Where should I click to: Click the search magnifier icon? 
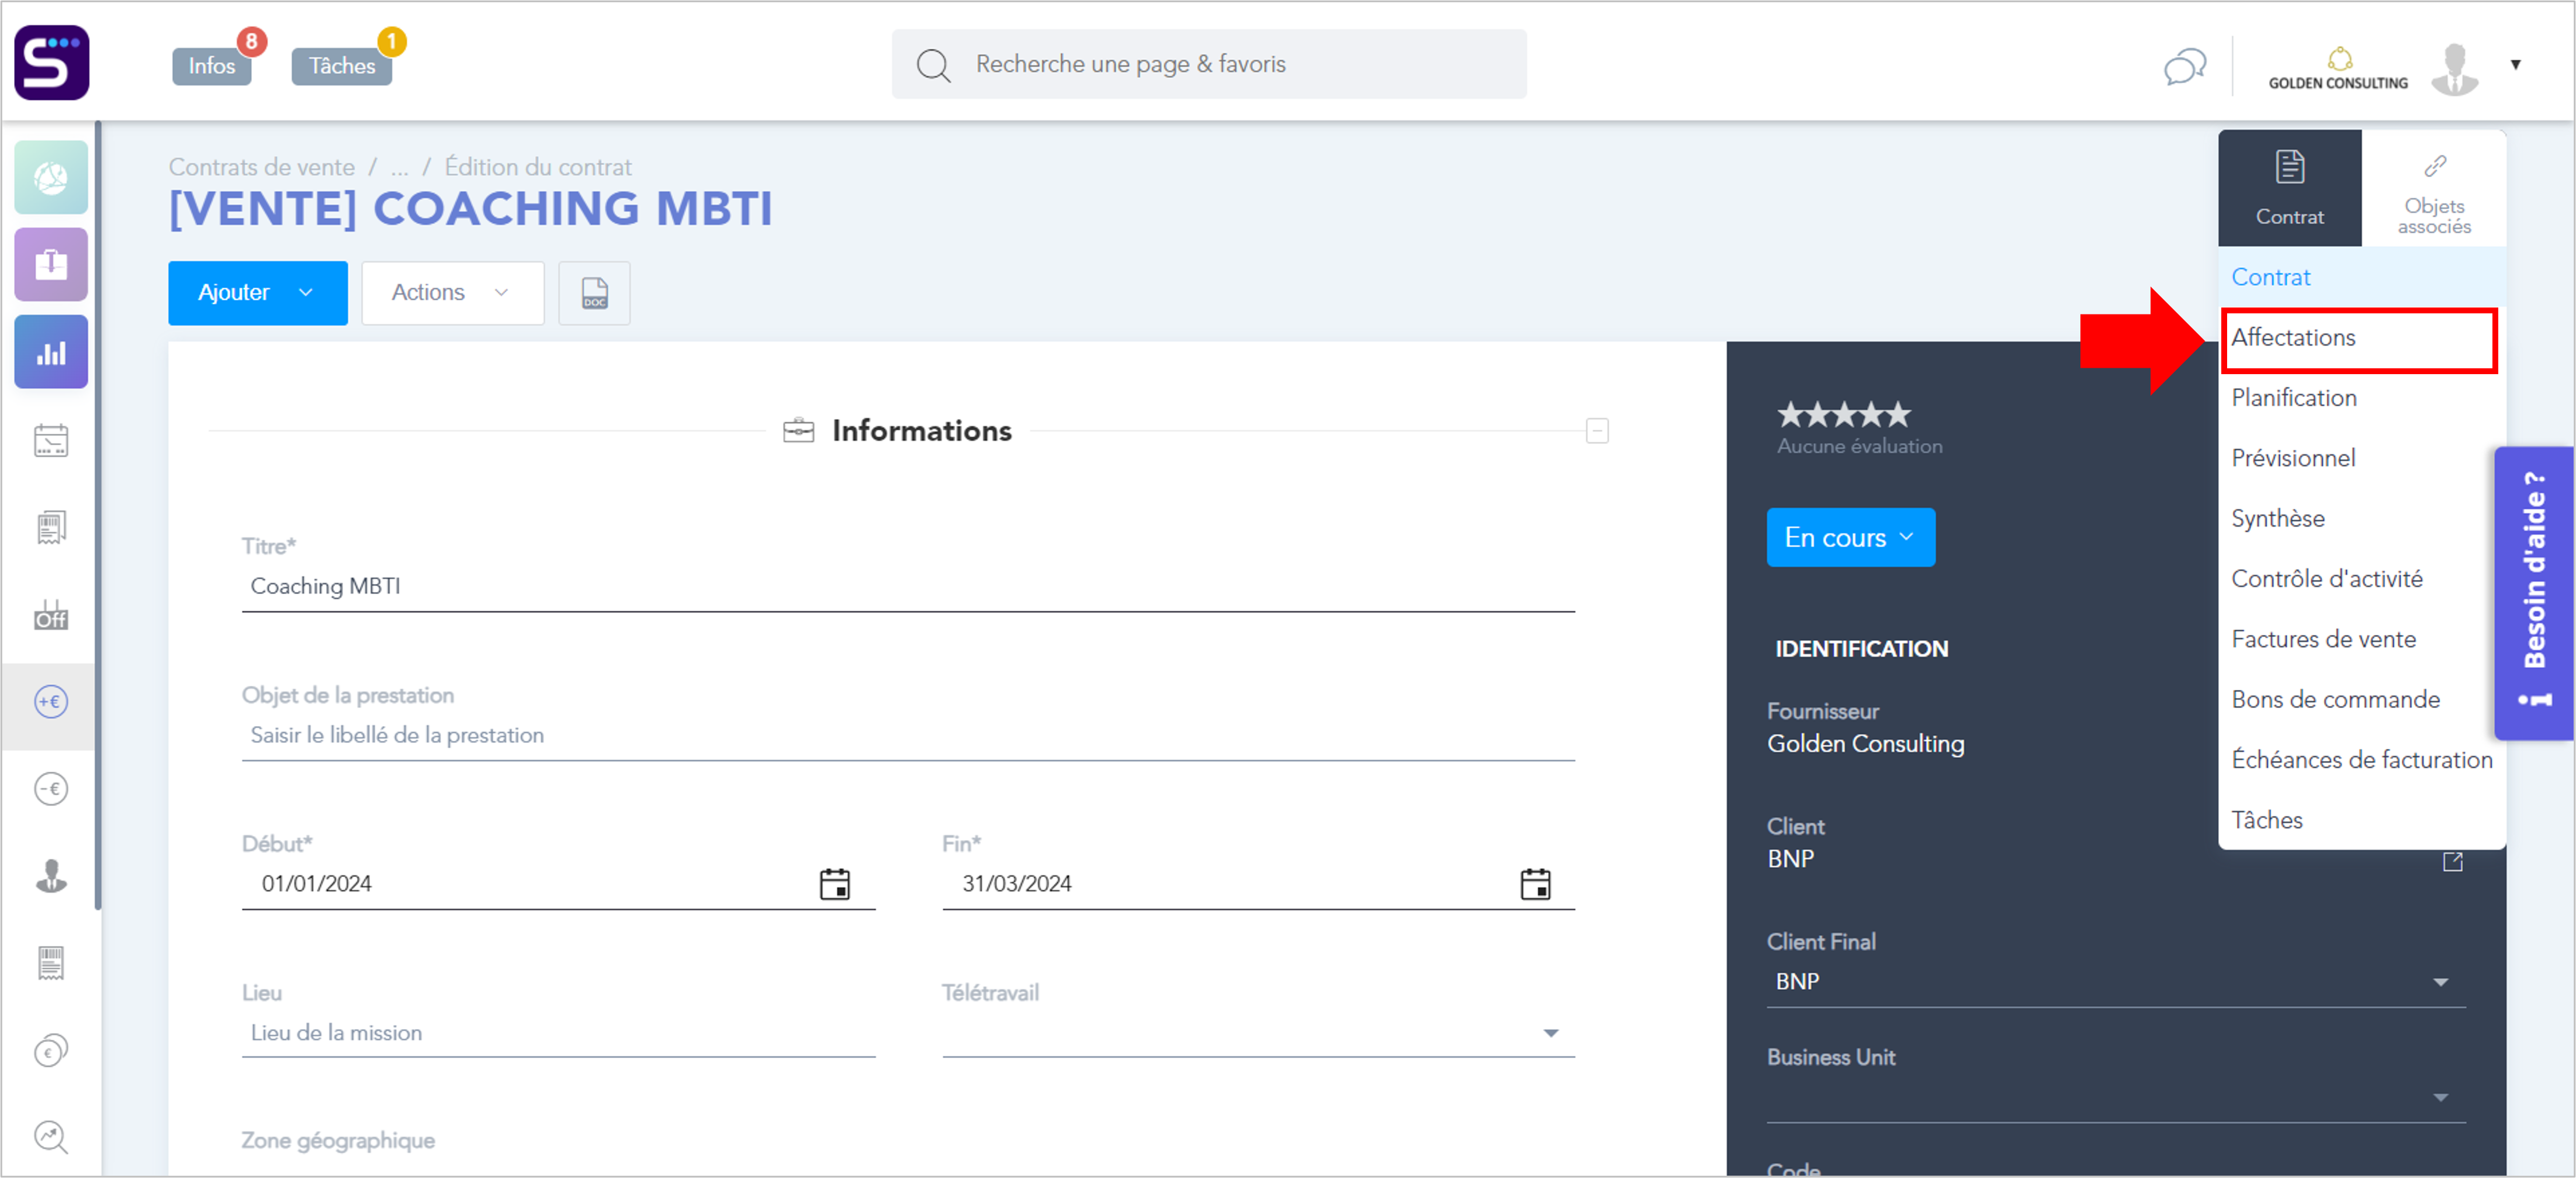point(933,65)
